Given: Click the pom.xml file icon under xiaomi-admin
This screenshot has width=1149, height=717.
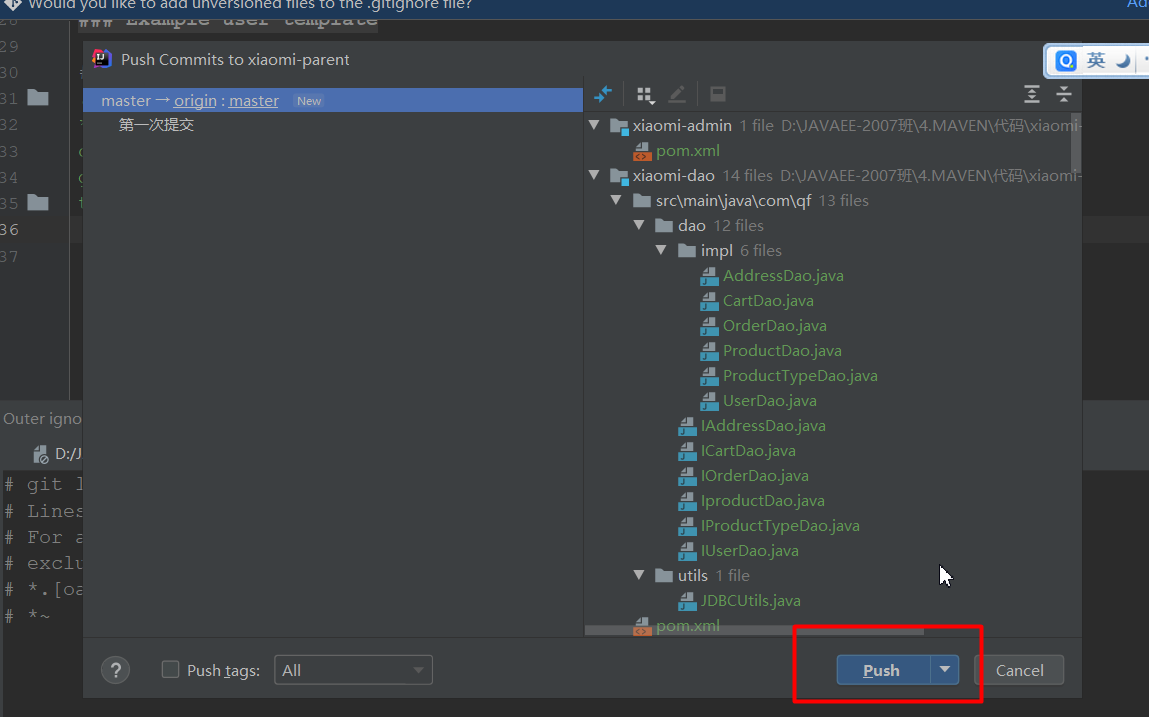Looking at the screenshot, I should 643,151.
